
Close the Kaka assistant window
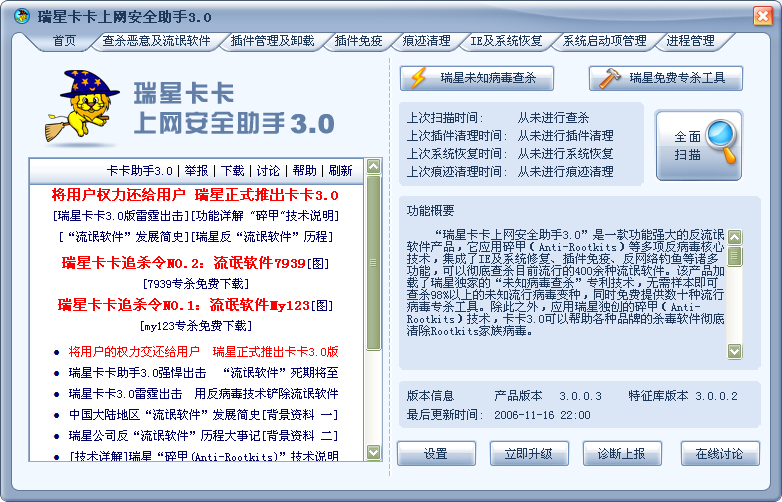763,16
